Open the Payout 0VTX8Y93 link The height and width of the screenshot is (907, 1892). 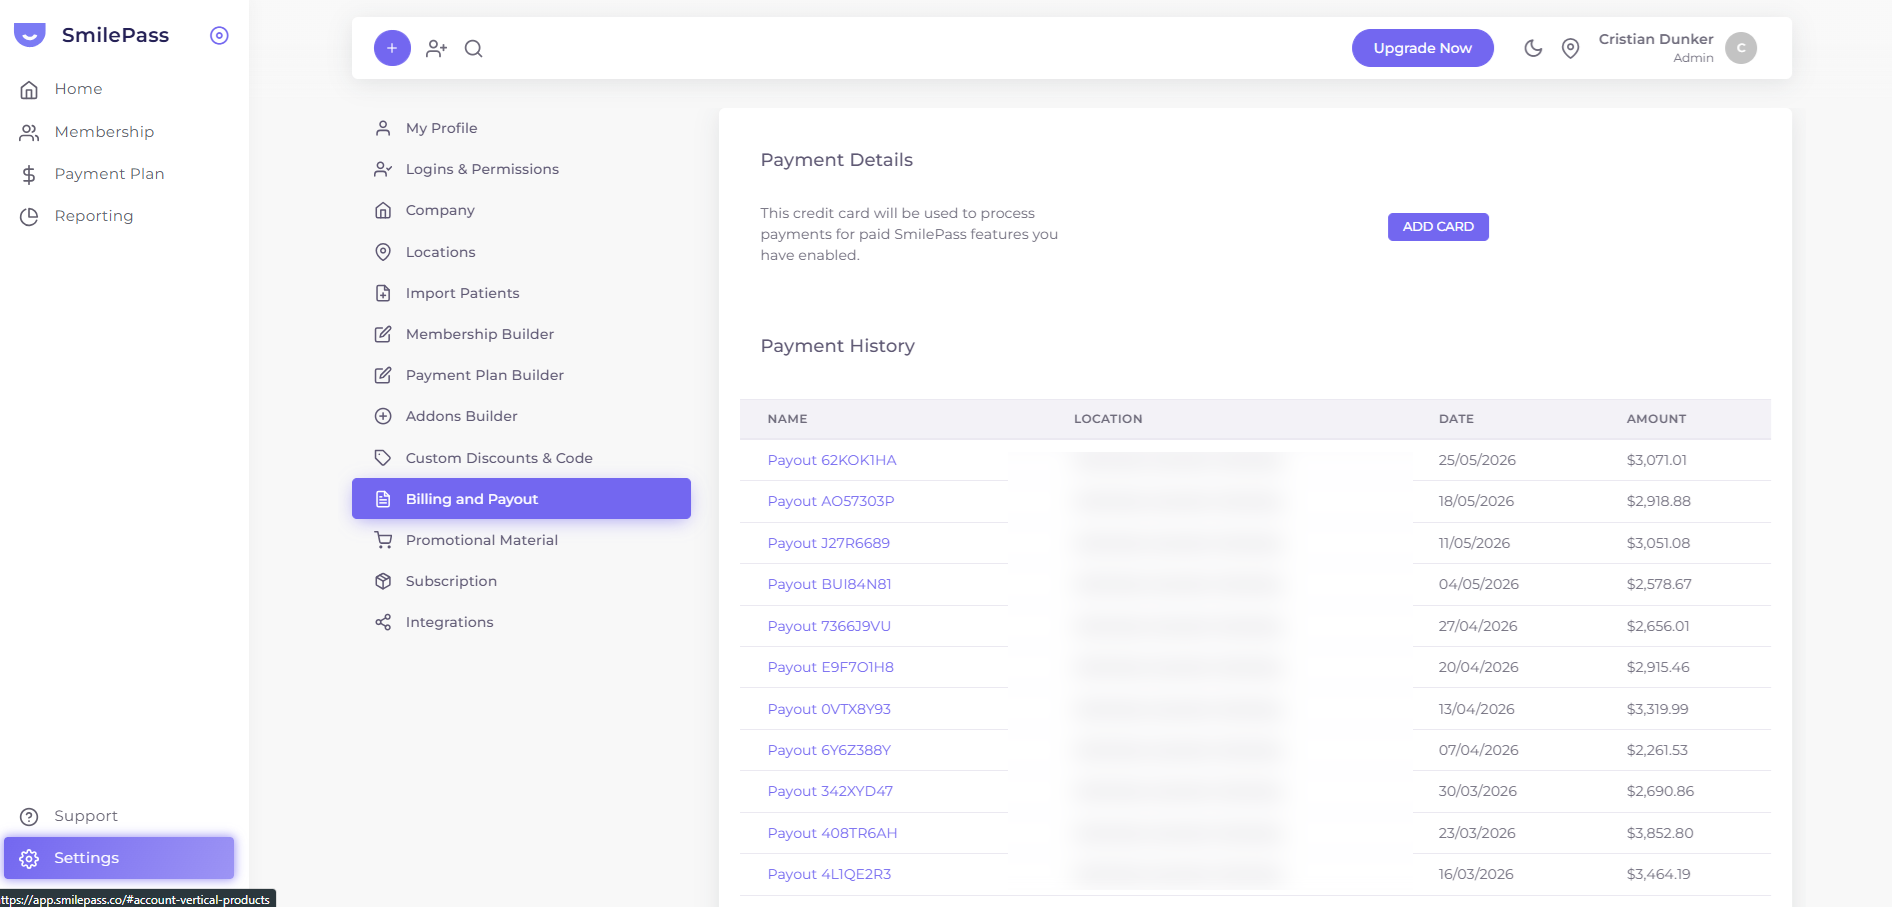tap(829, 709)
